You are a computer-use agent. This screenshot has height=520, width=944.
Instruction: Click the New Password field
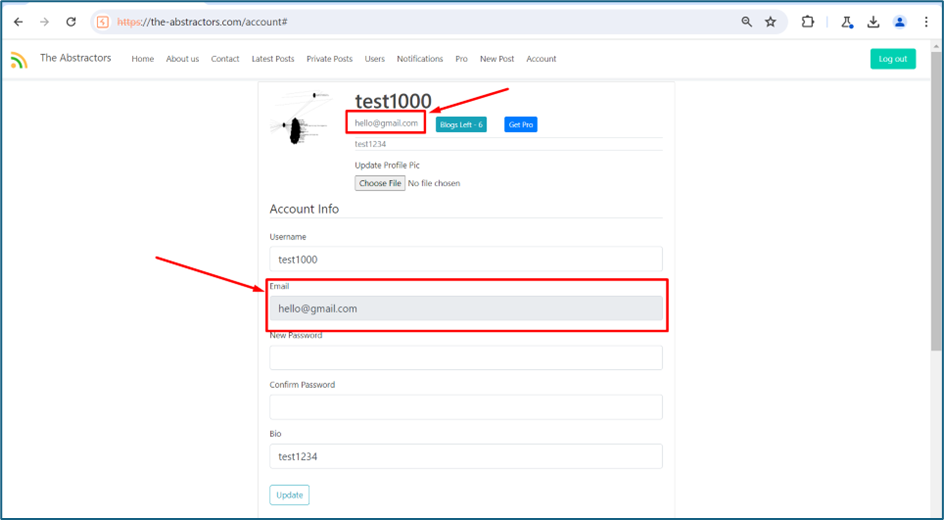point(466,358)
